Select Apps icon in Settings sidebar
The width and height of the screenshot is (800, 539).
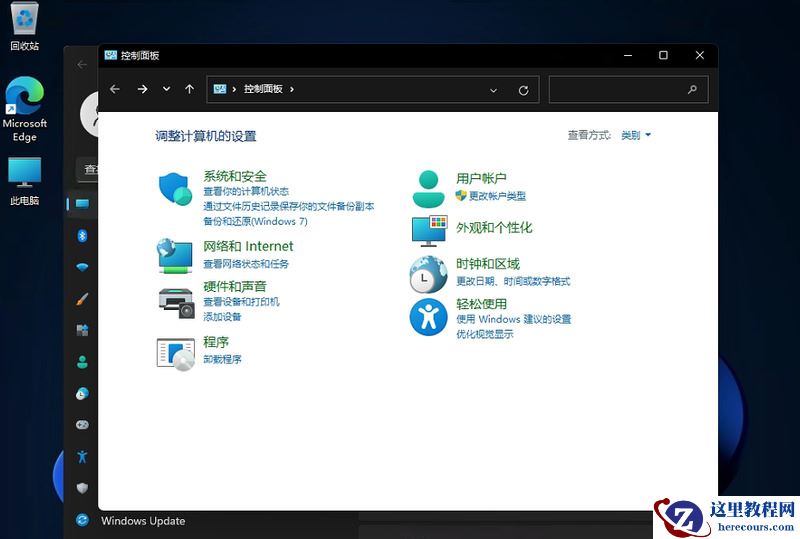[x=82, y=330]
